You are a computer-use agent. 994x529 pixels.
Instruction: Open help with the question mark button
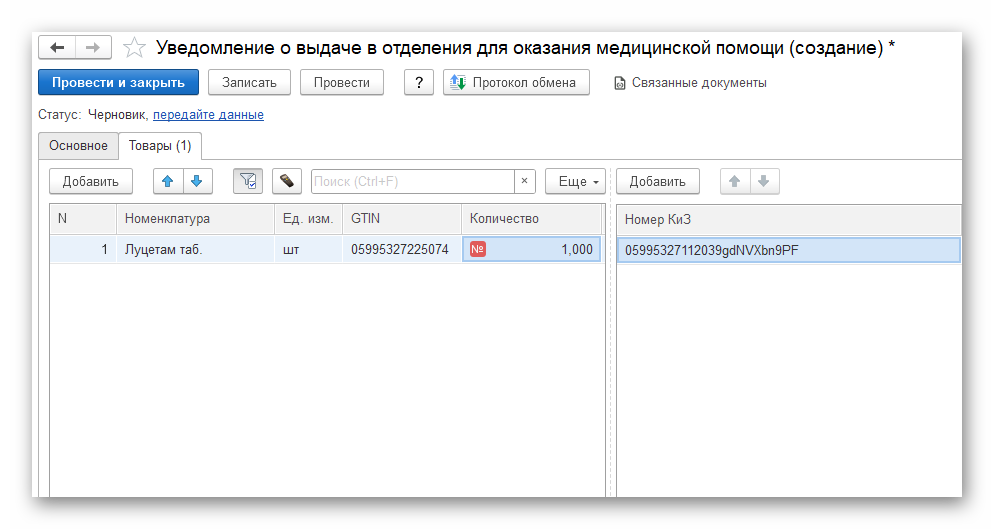coord(418,82)
